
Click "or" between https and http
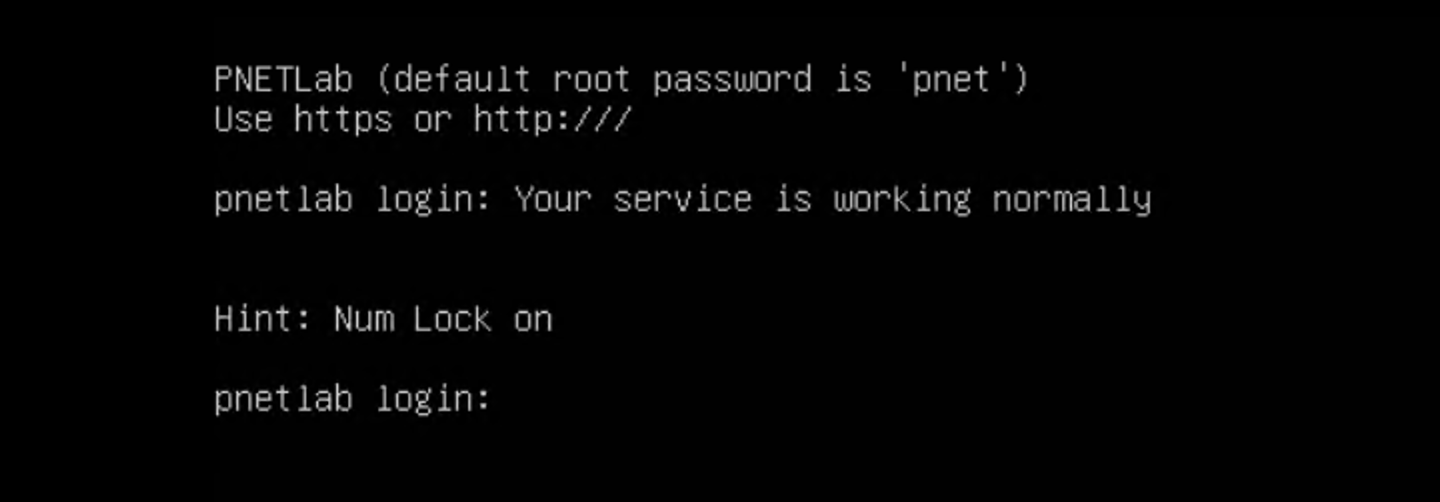pos(432,120)
